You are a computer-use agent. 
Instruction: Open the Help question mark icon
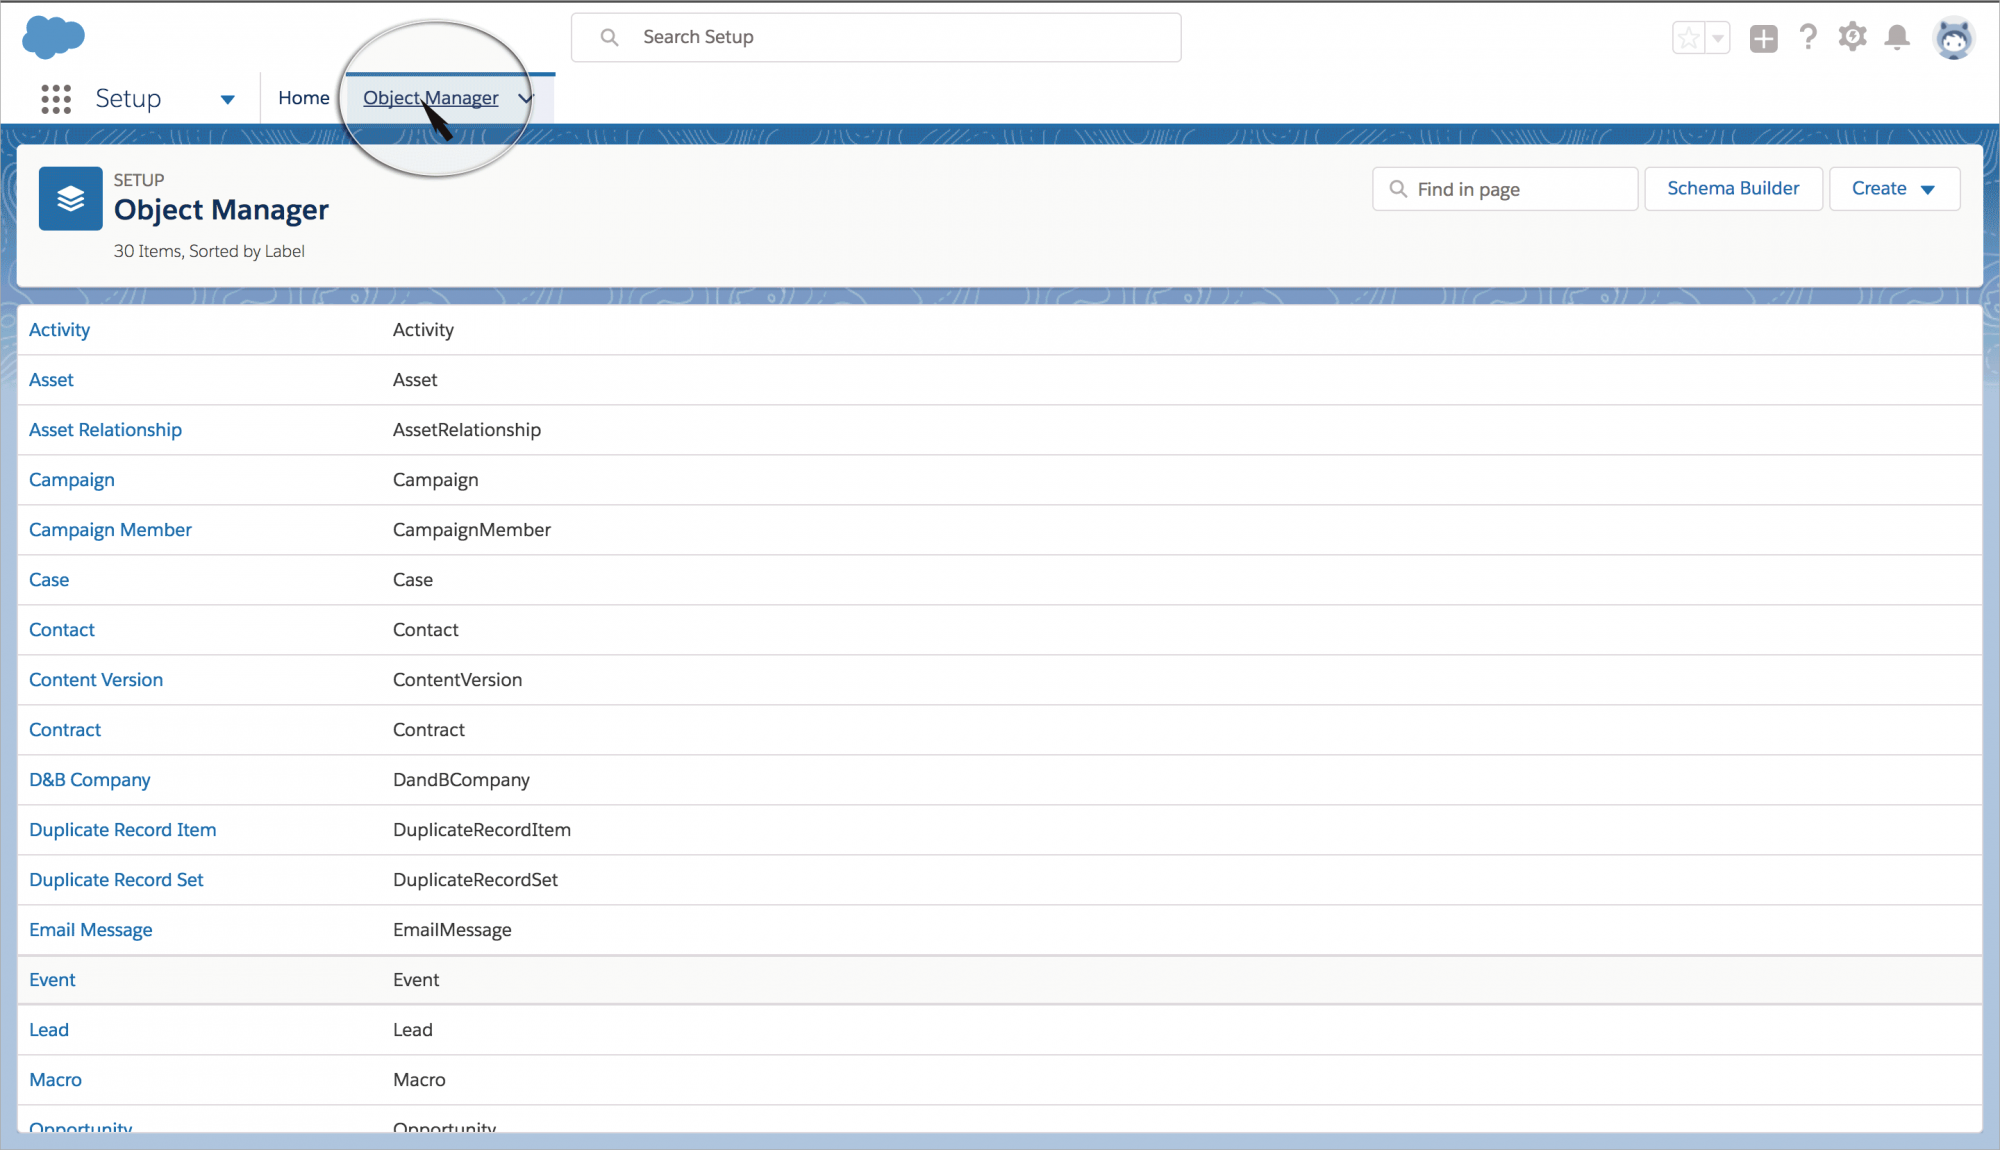click(x=1808, y=38)
